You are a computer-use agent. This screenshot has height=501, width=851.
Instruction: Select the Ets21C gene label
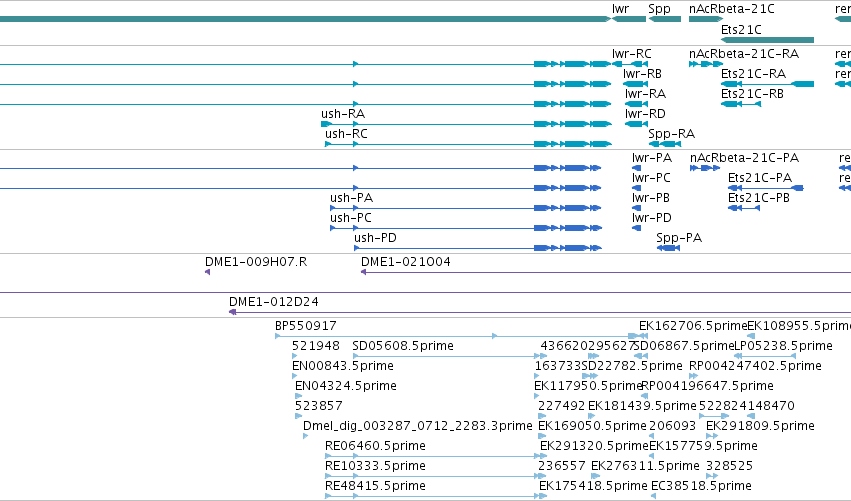tap(741, 29)
